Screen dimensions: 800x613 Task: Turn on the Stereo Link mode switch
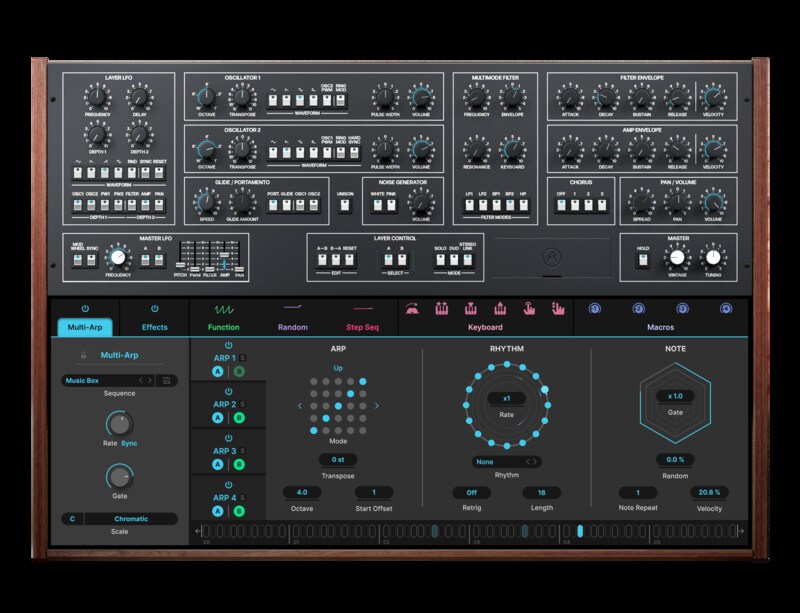click(x=468, y=260)
